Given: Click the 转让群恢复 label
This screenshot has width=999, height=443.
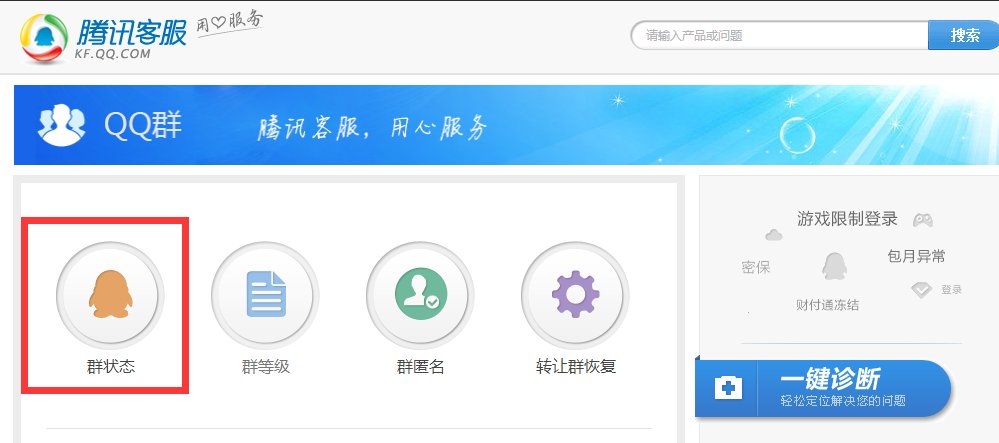Looking at the screenshot, I should [576, 367].
